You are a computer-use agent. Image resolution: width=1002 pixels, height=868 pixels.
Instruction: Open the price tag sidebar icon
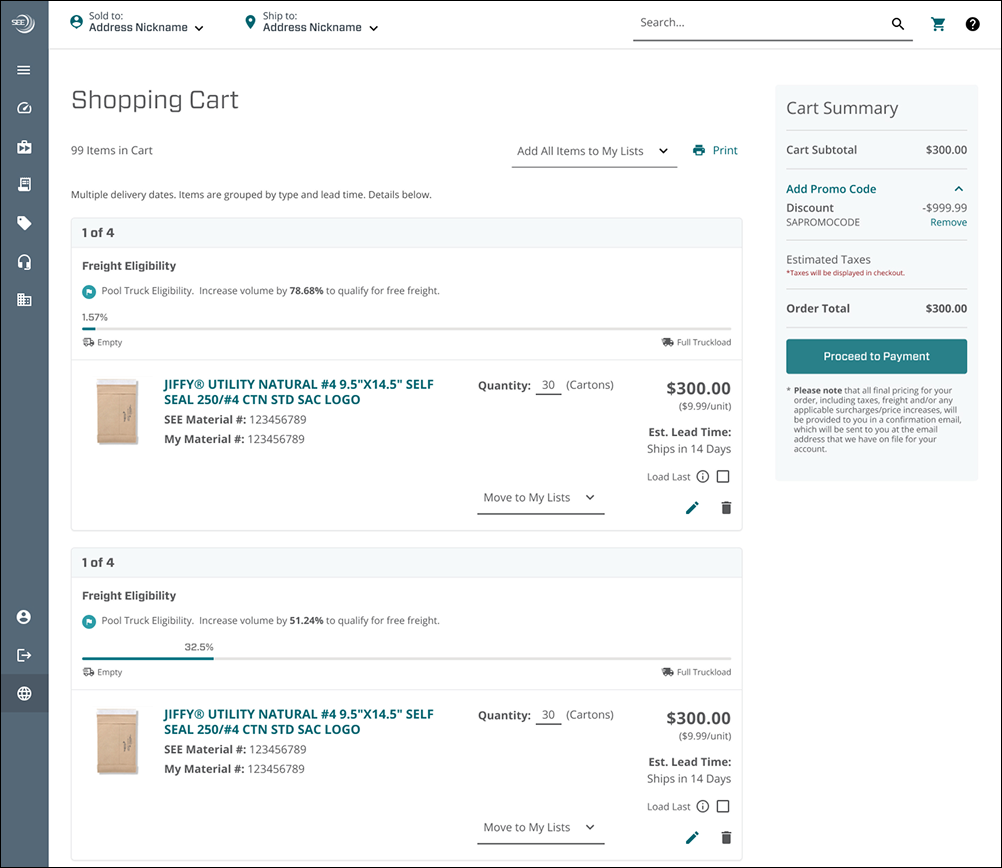pyautogui.click(x=24, y=223)
